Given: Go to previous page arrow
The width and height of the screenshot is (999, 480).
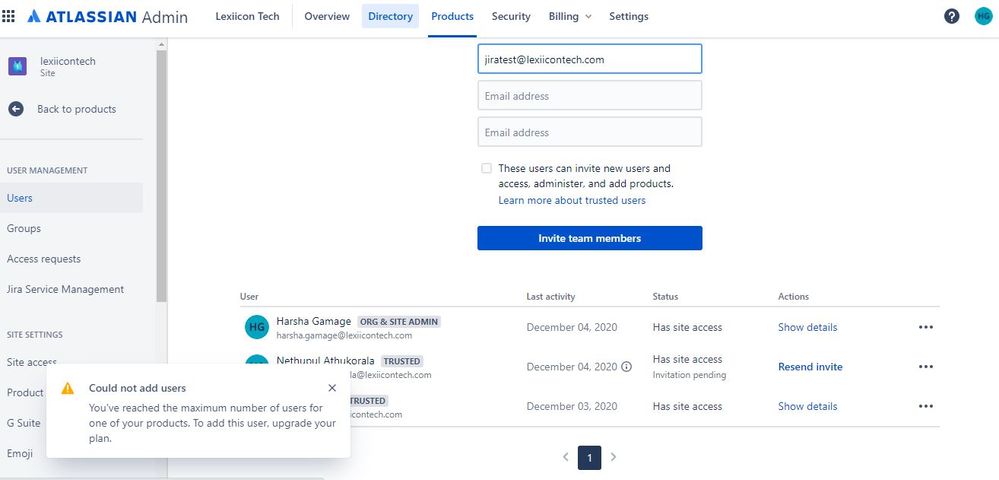Looking at the screenshot, I should [565, 457].
